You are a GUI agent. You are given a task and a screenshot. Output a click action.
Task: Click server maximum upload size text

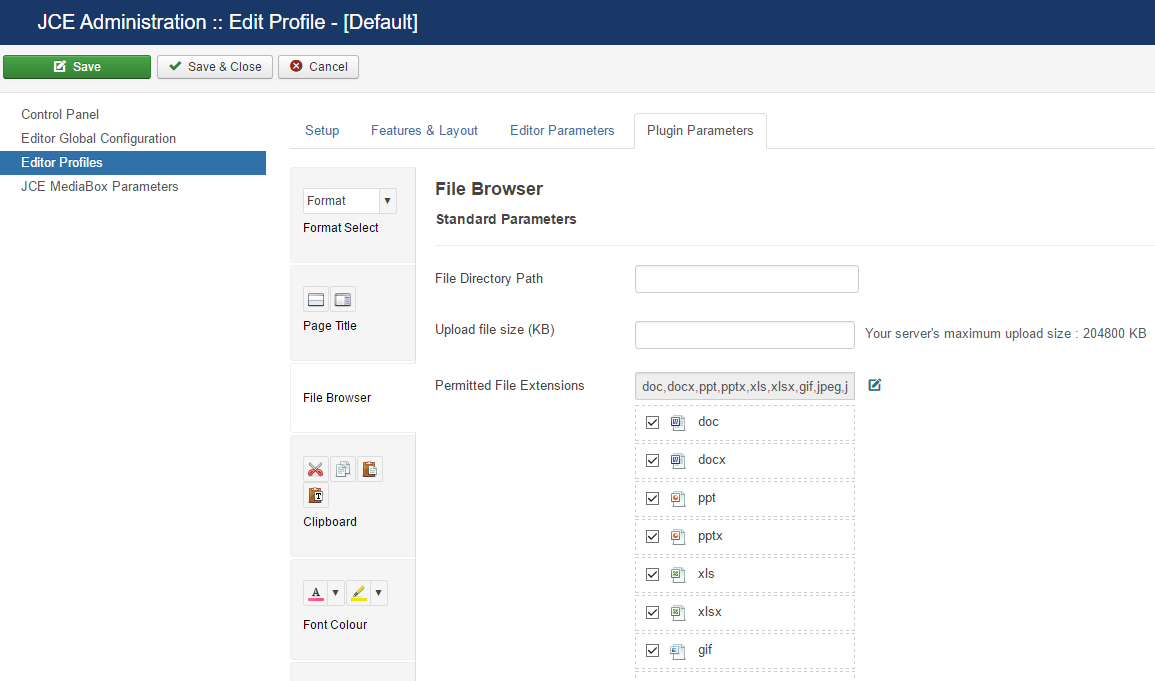point(1005,334)
